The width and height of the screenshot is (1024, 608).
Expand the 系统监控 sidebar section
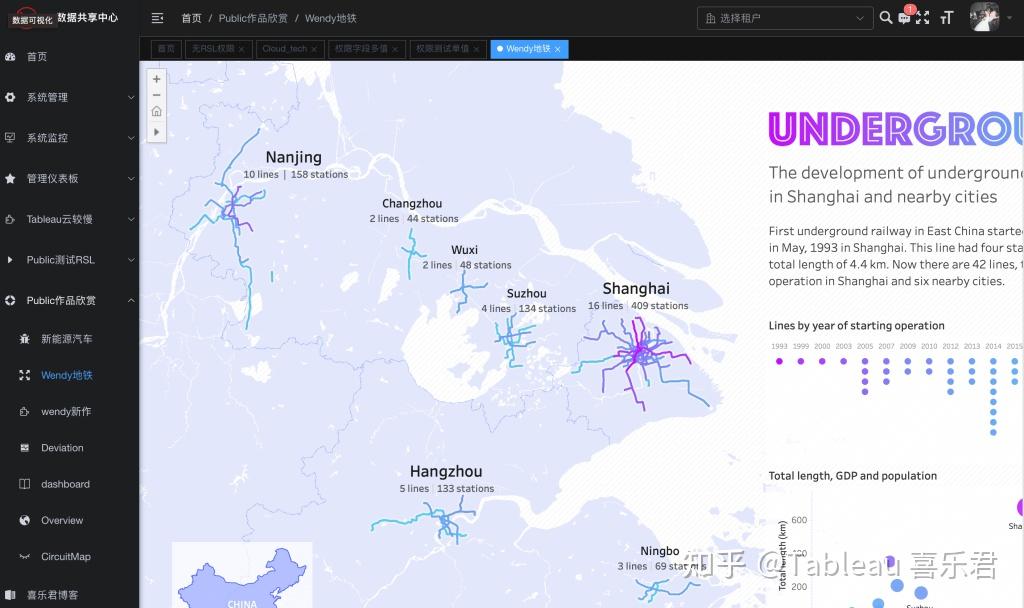[x=50, y=137]
